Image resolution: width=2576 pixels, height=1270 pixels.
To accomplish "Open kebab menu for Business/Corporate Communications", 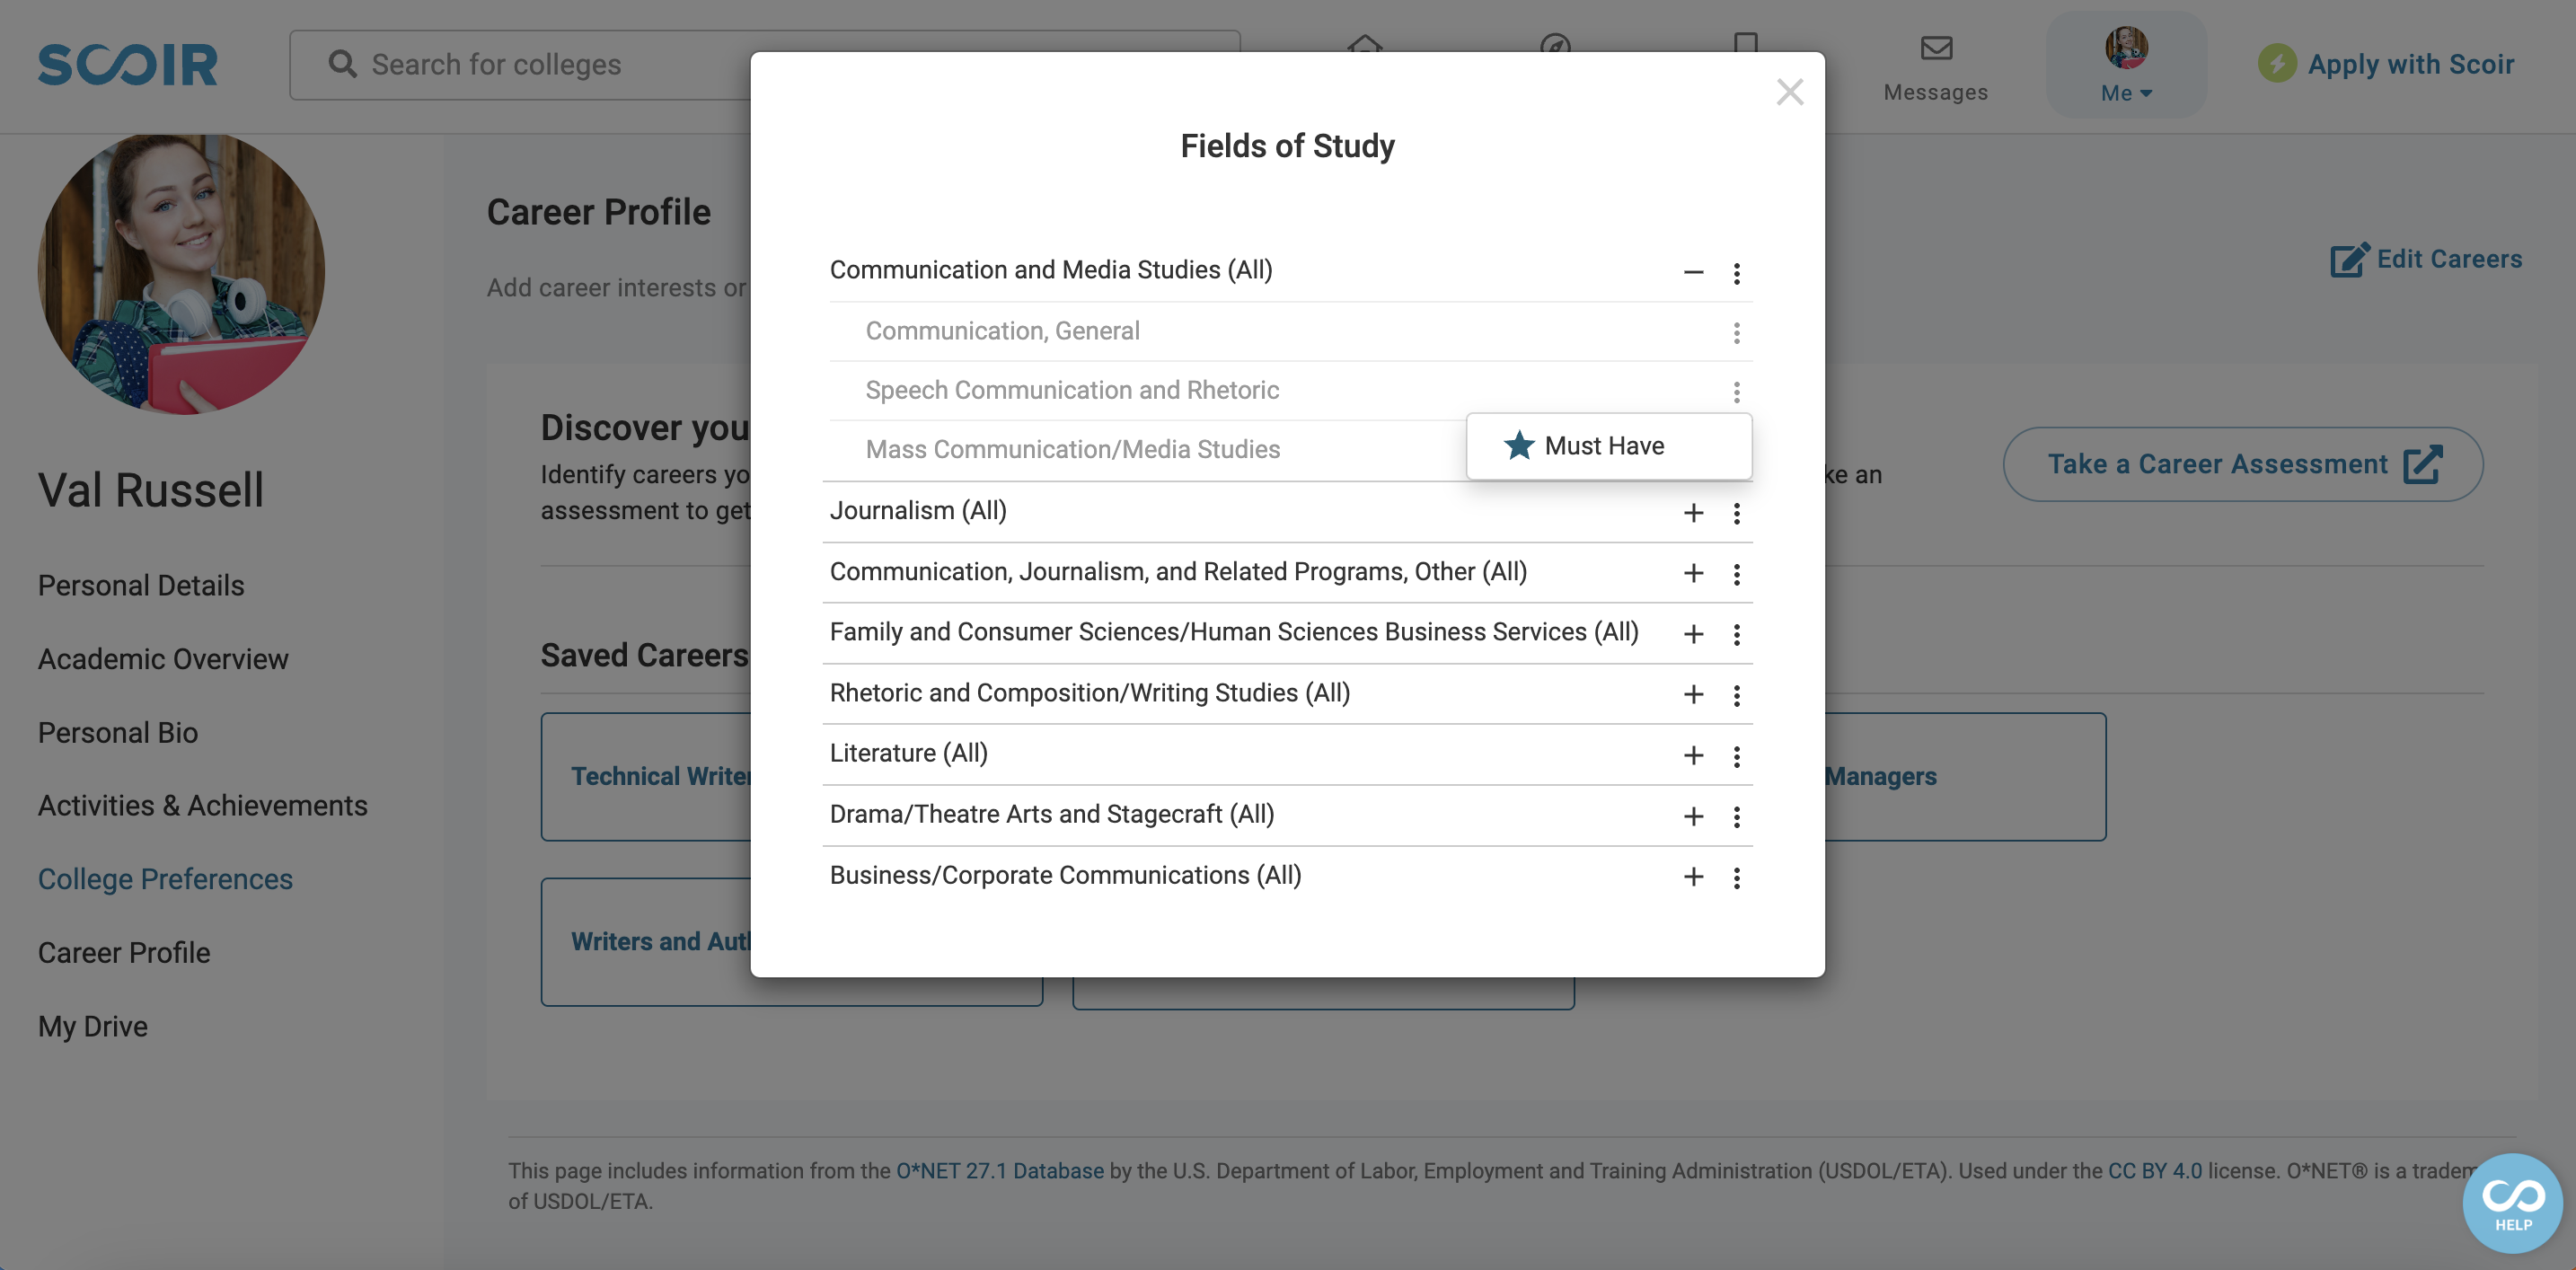I will coord(1736,877).
